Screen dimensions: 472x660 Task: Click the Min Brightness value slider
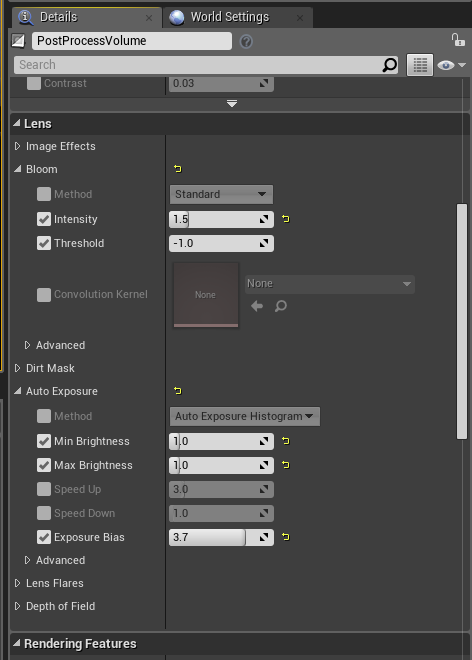[221, 441]
